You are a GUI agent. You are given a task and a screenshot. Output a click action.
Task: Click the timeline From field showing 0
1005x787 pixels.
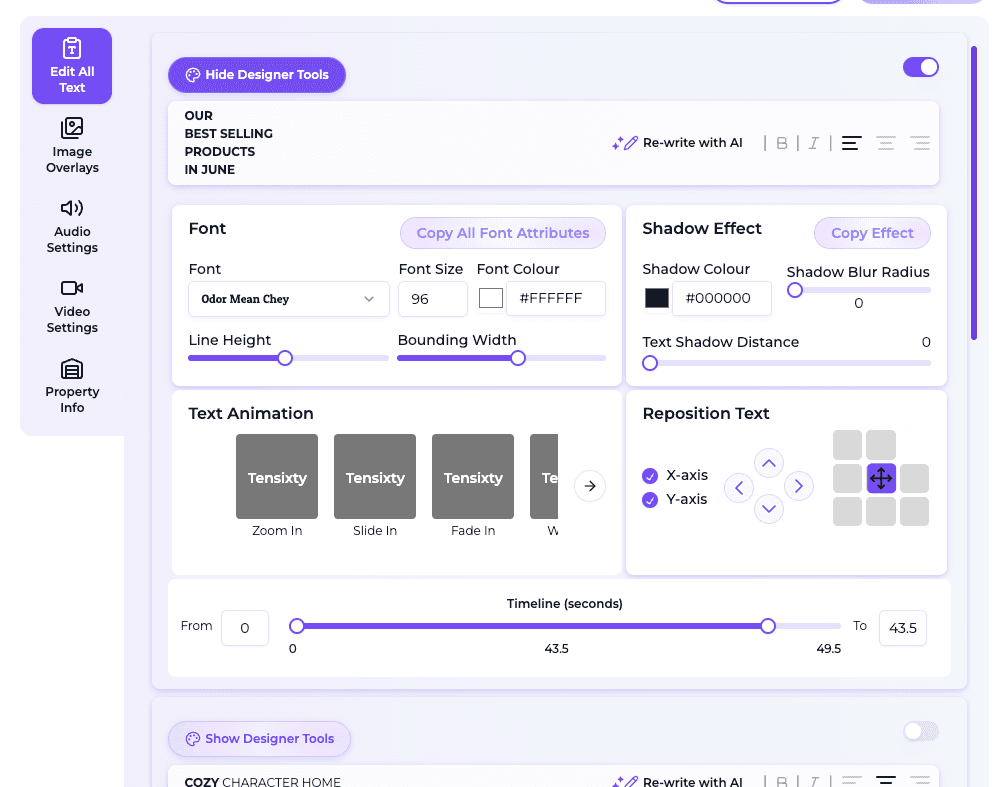[x=245, y=628]
